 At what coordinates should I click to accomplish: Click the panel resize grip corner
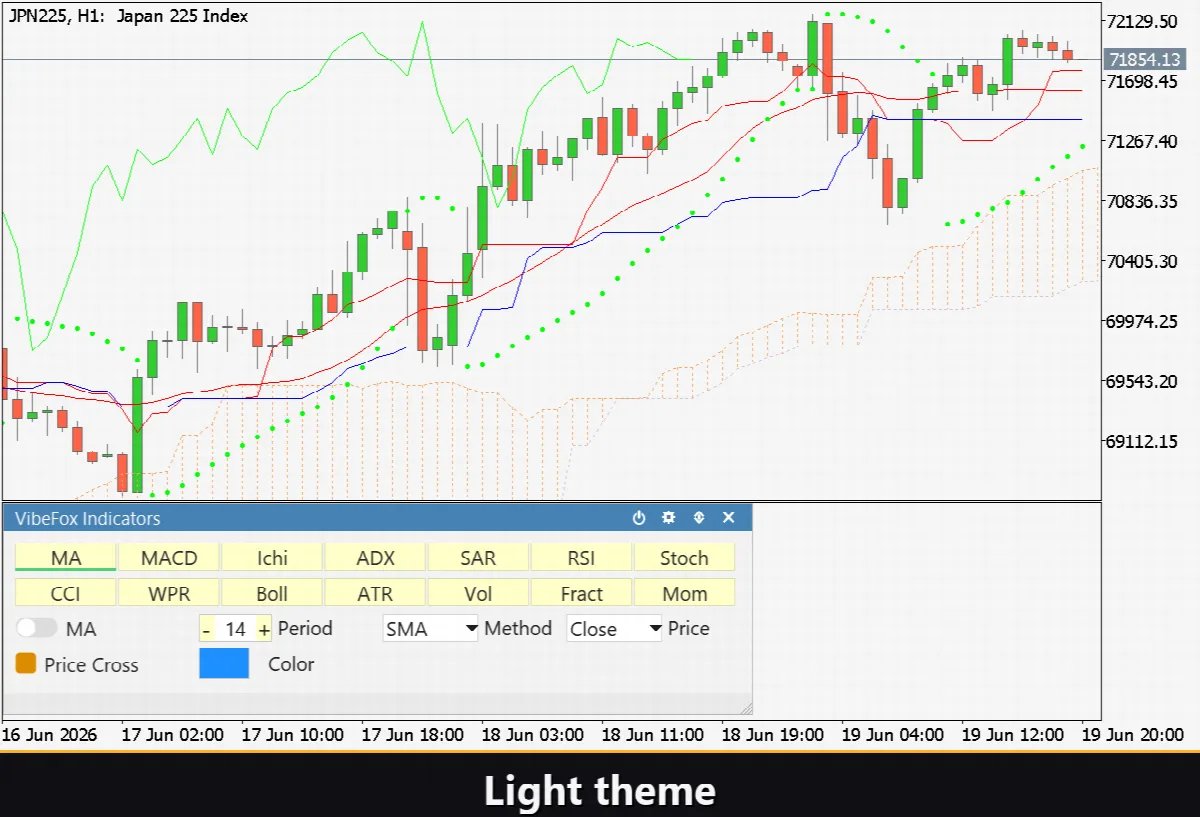(x=746, y=707)
